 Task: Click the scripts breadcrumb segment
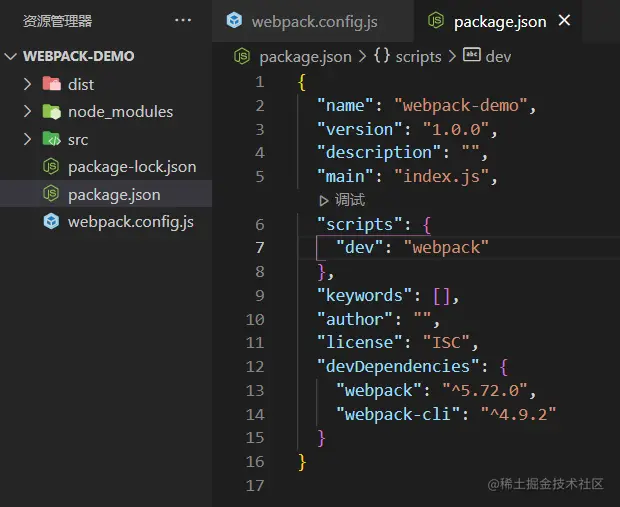point(418,57)
